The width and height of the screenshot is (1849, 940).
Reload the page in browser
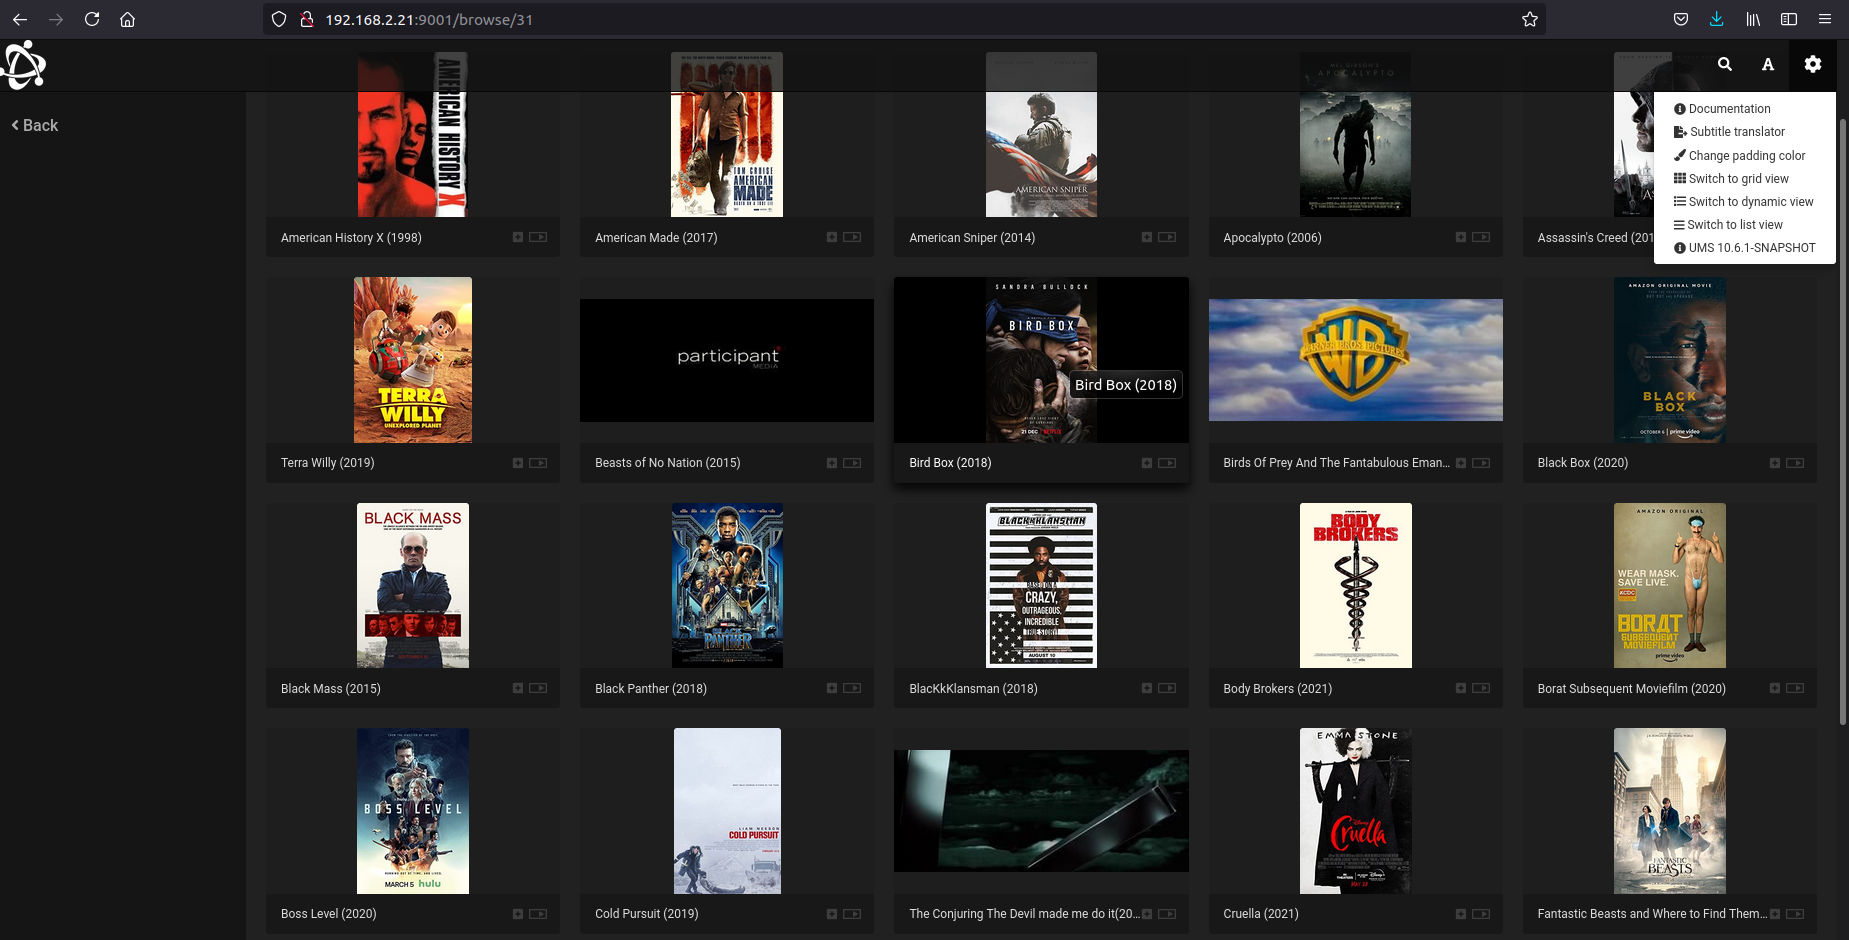coord(92,19)
